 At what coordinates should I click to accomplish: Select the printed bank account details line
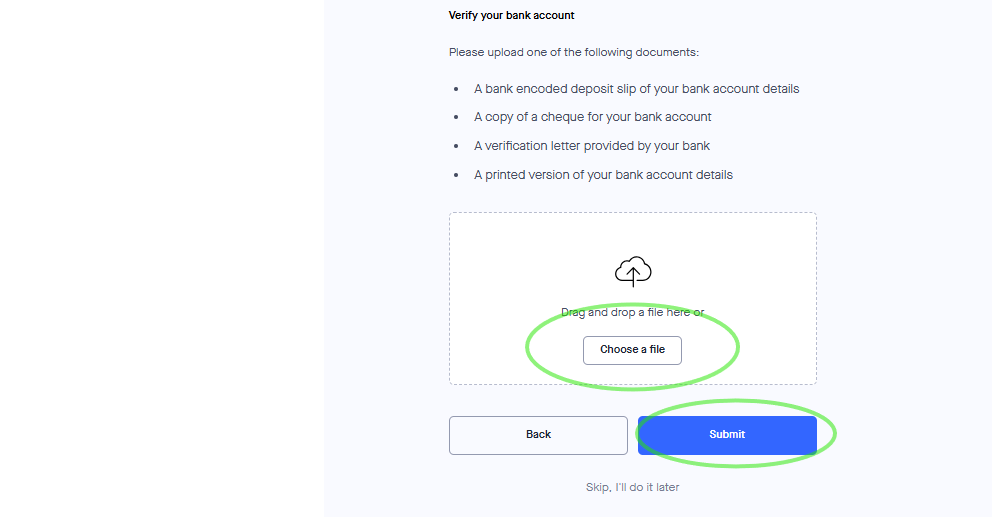[603, 175]
